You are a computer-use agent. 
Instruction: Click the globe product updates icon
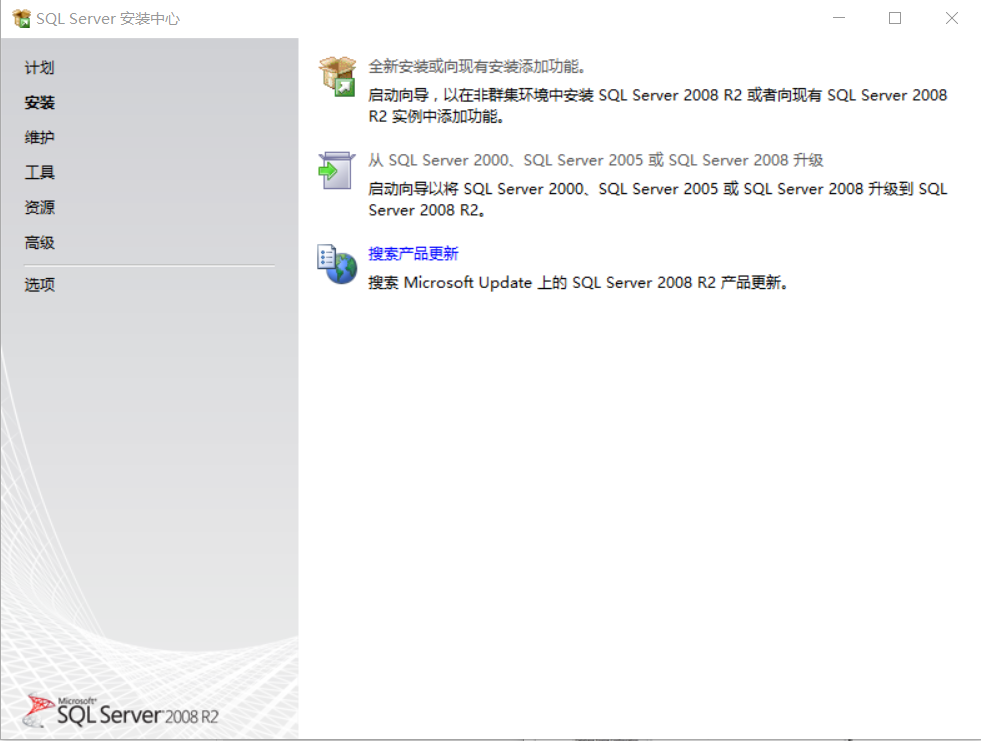pyautogui.click(x=337, y=264)
